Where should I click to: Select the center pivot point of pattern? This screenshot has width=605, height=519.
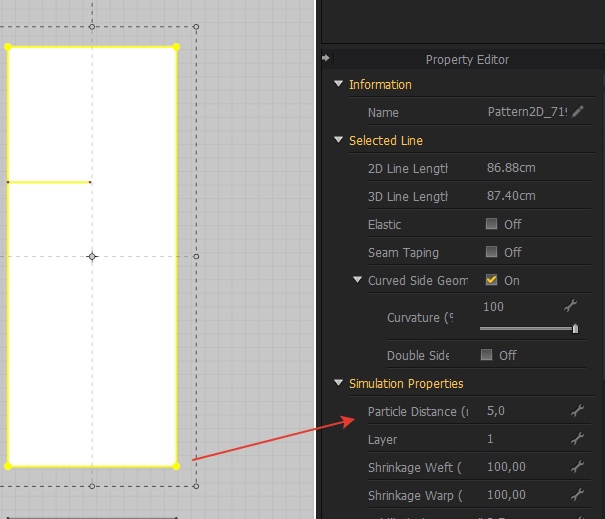coord(92,256)
